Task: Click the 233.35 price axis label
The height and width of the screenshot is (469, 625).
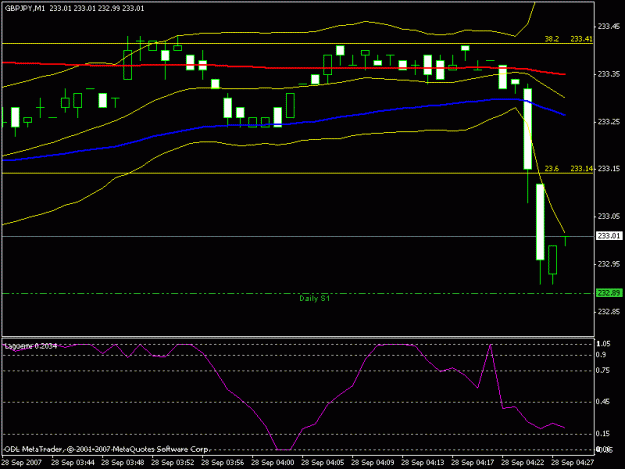Action: 609,74
